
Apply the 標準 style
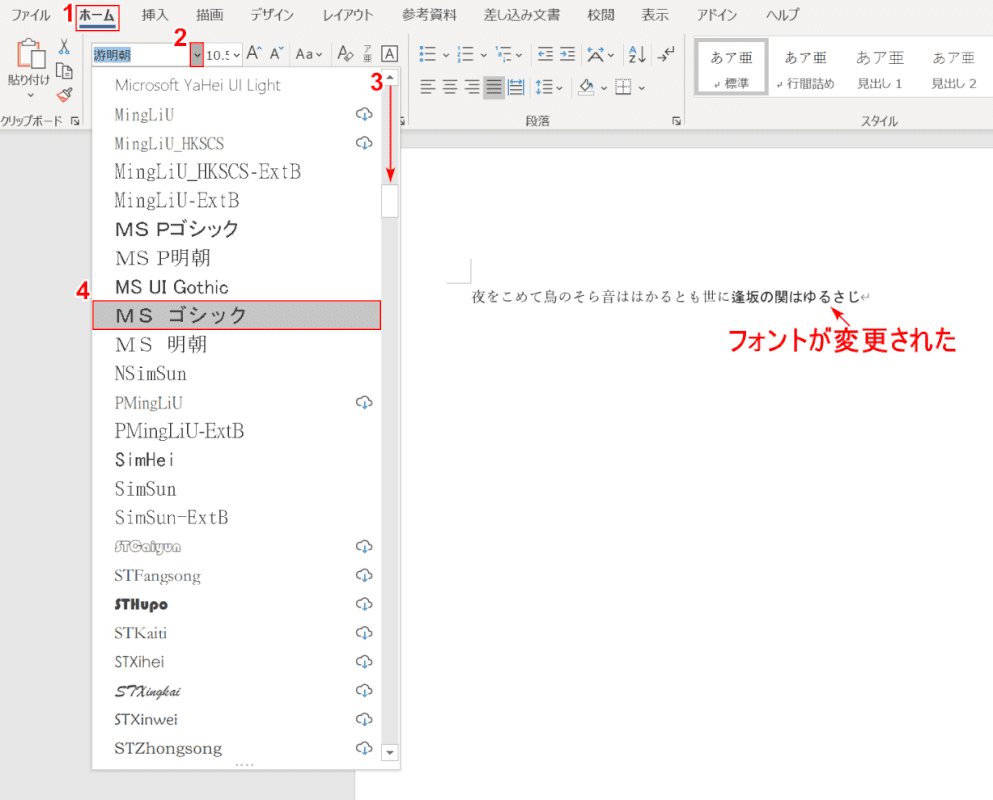click(731, 67)
